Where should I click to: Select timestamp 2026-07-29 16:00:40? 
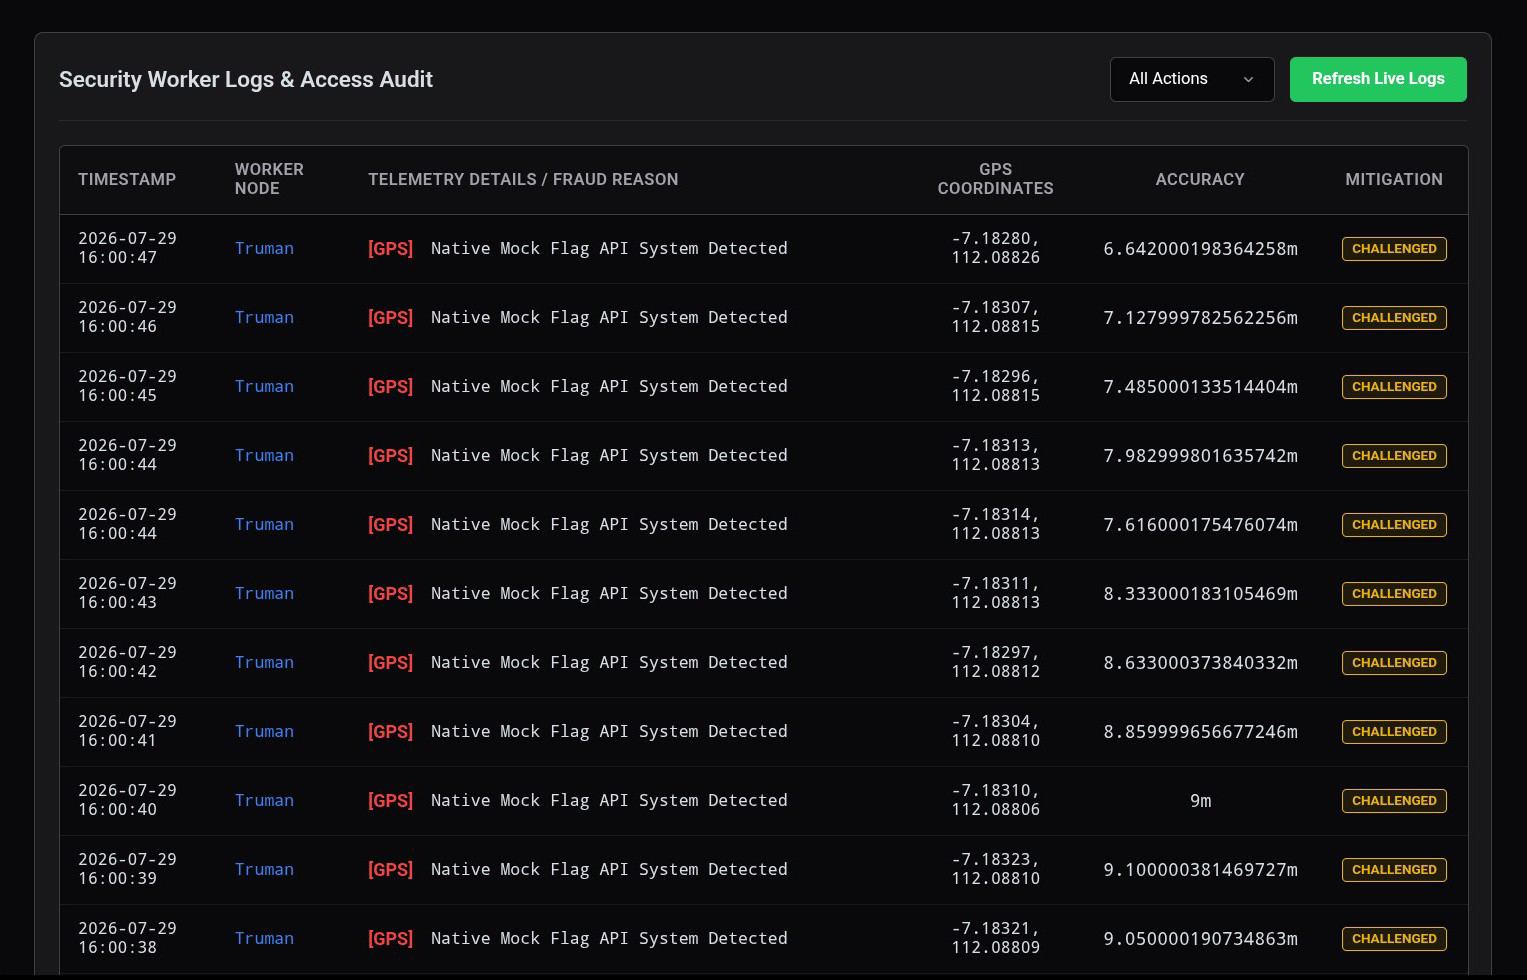click(127, 800)
